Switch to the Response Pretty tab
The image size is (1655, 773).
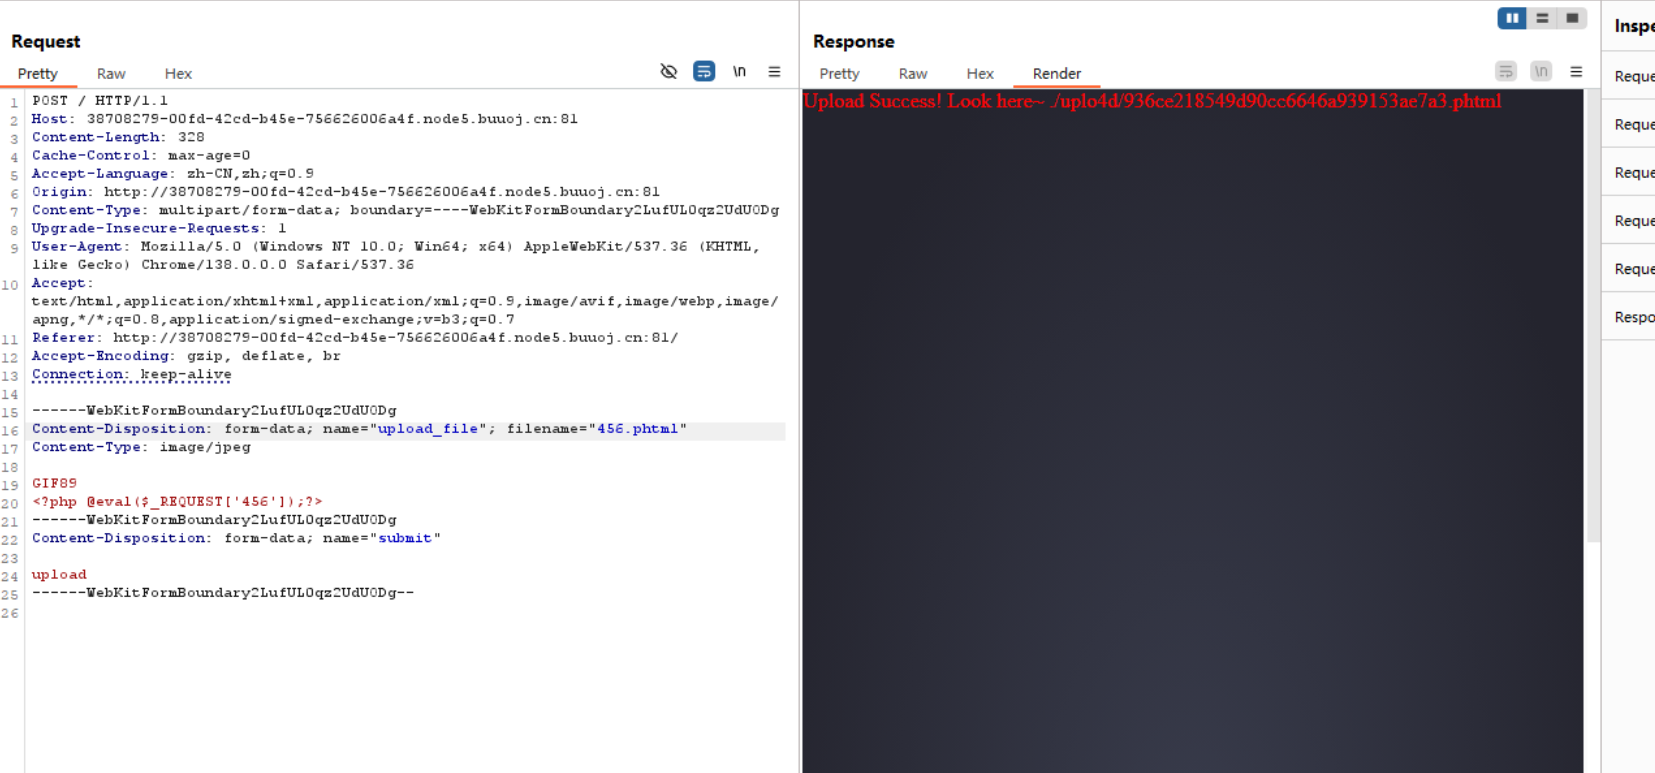pyautogui.click(x=839, y=74)
